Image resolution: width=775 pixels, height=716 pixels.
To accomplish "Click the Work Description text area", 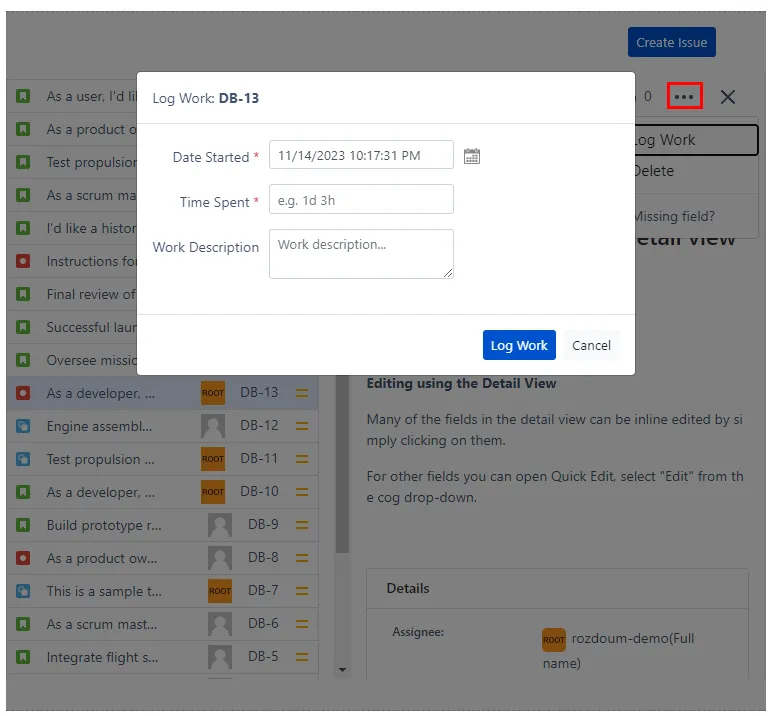I will coord(361,254).
